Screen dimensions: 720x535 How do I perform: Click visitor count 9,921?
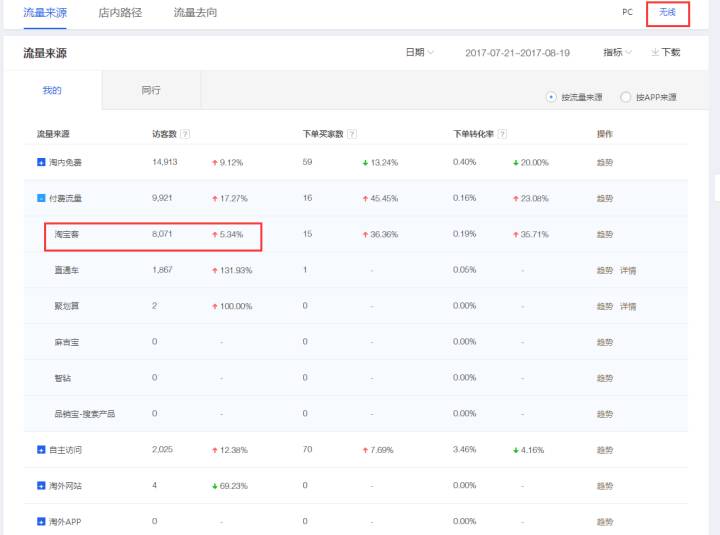tap(162, 198)
